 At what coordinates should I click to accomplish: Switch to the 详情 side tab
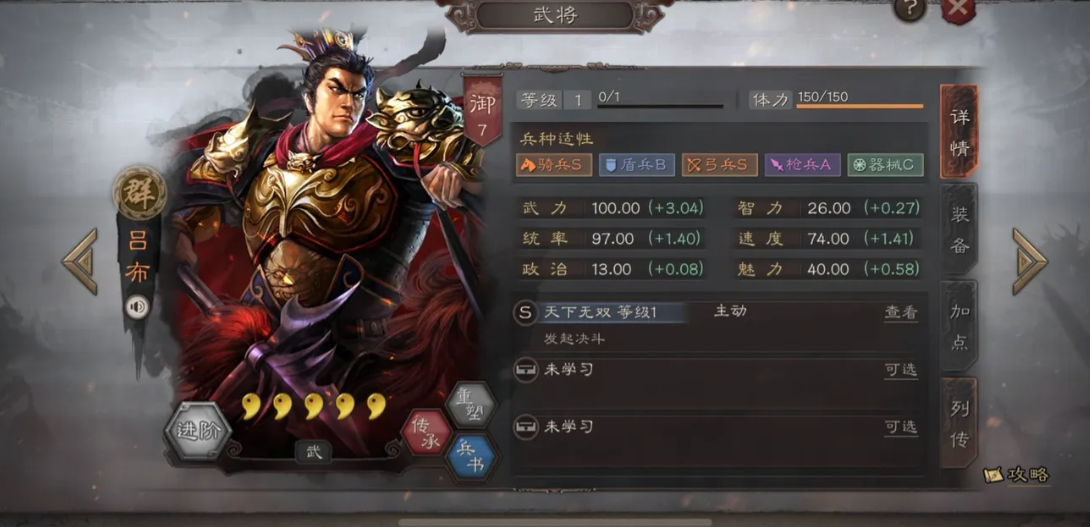959,131
